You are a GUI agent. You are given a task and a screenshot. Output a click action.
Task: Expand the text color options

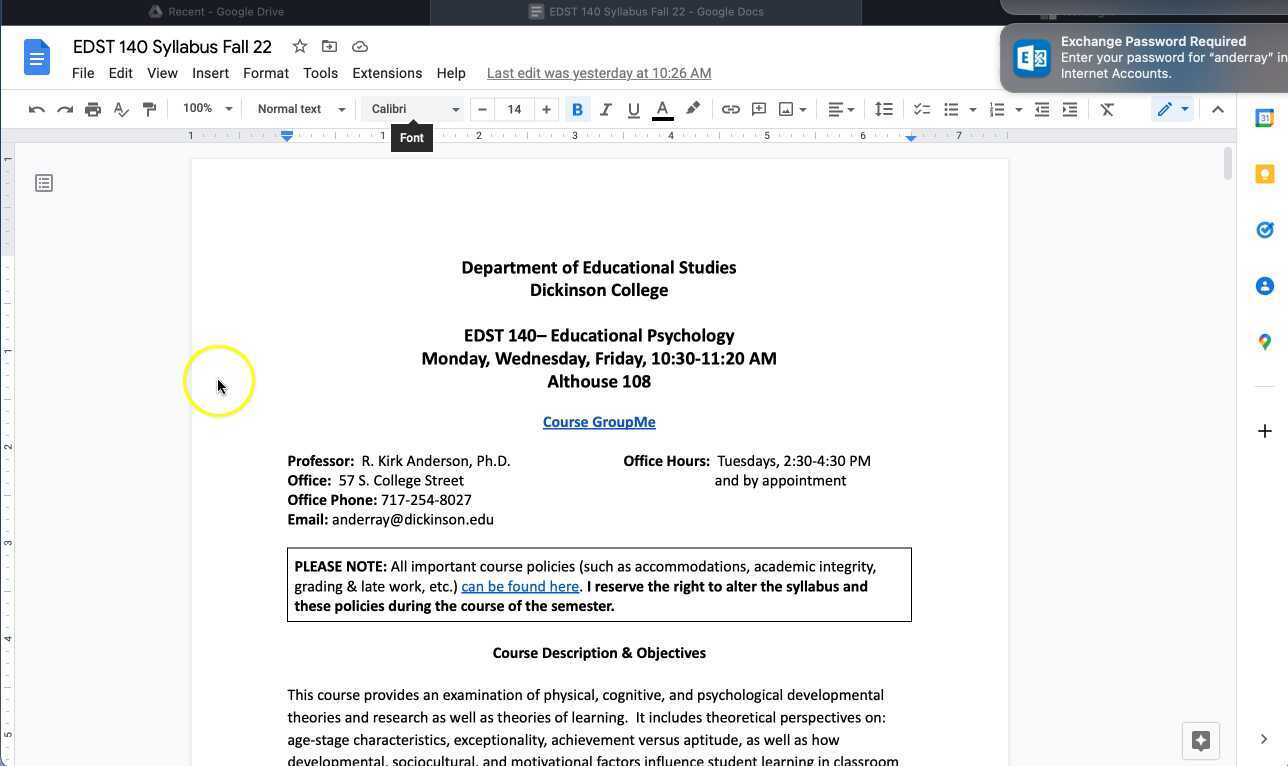point(662,109)
